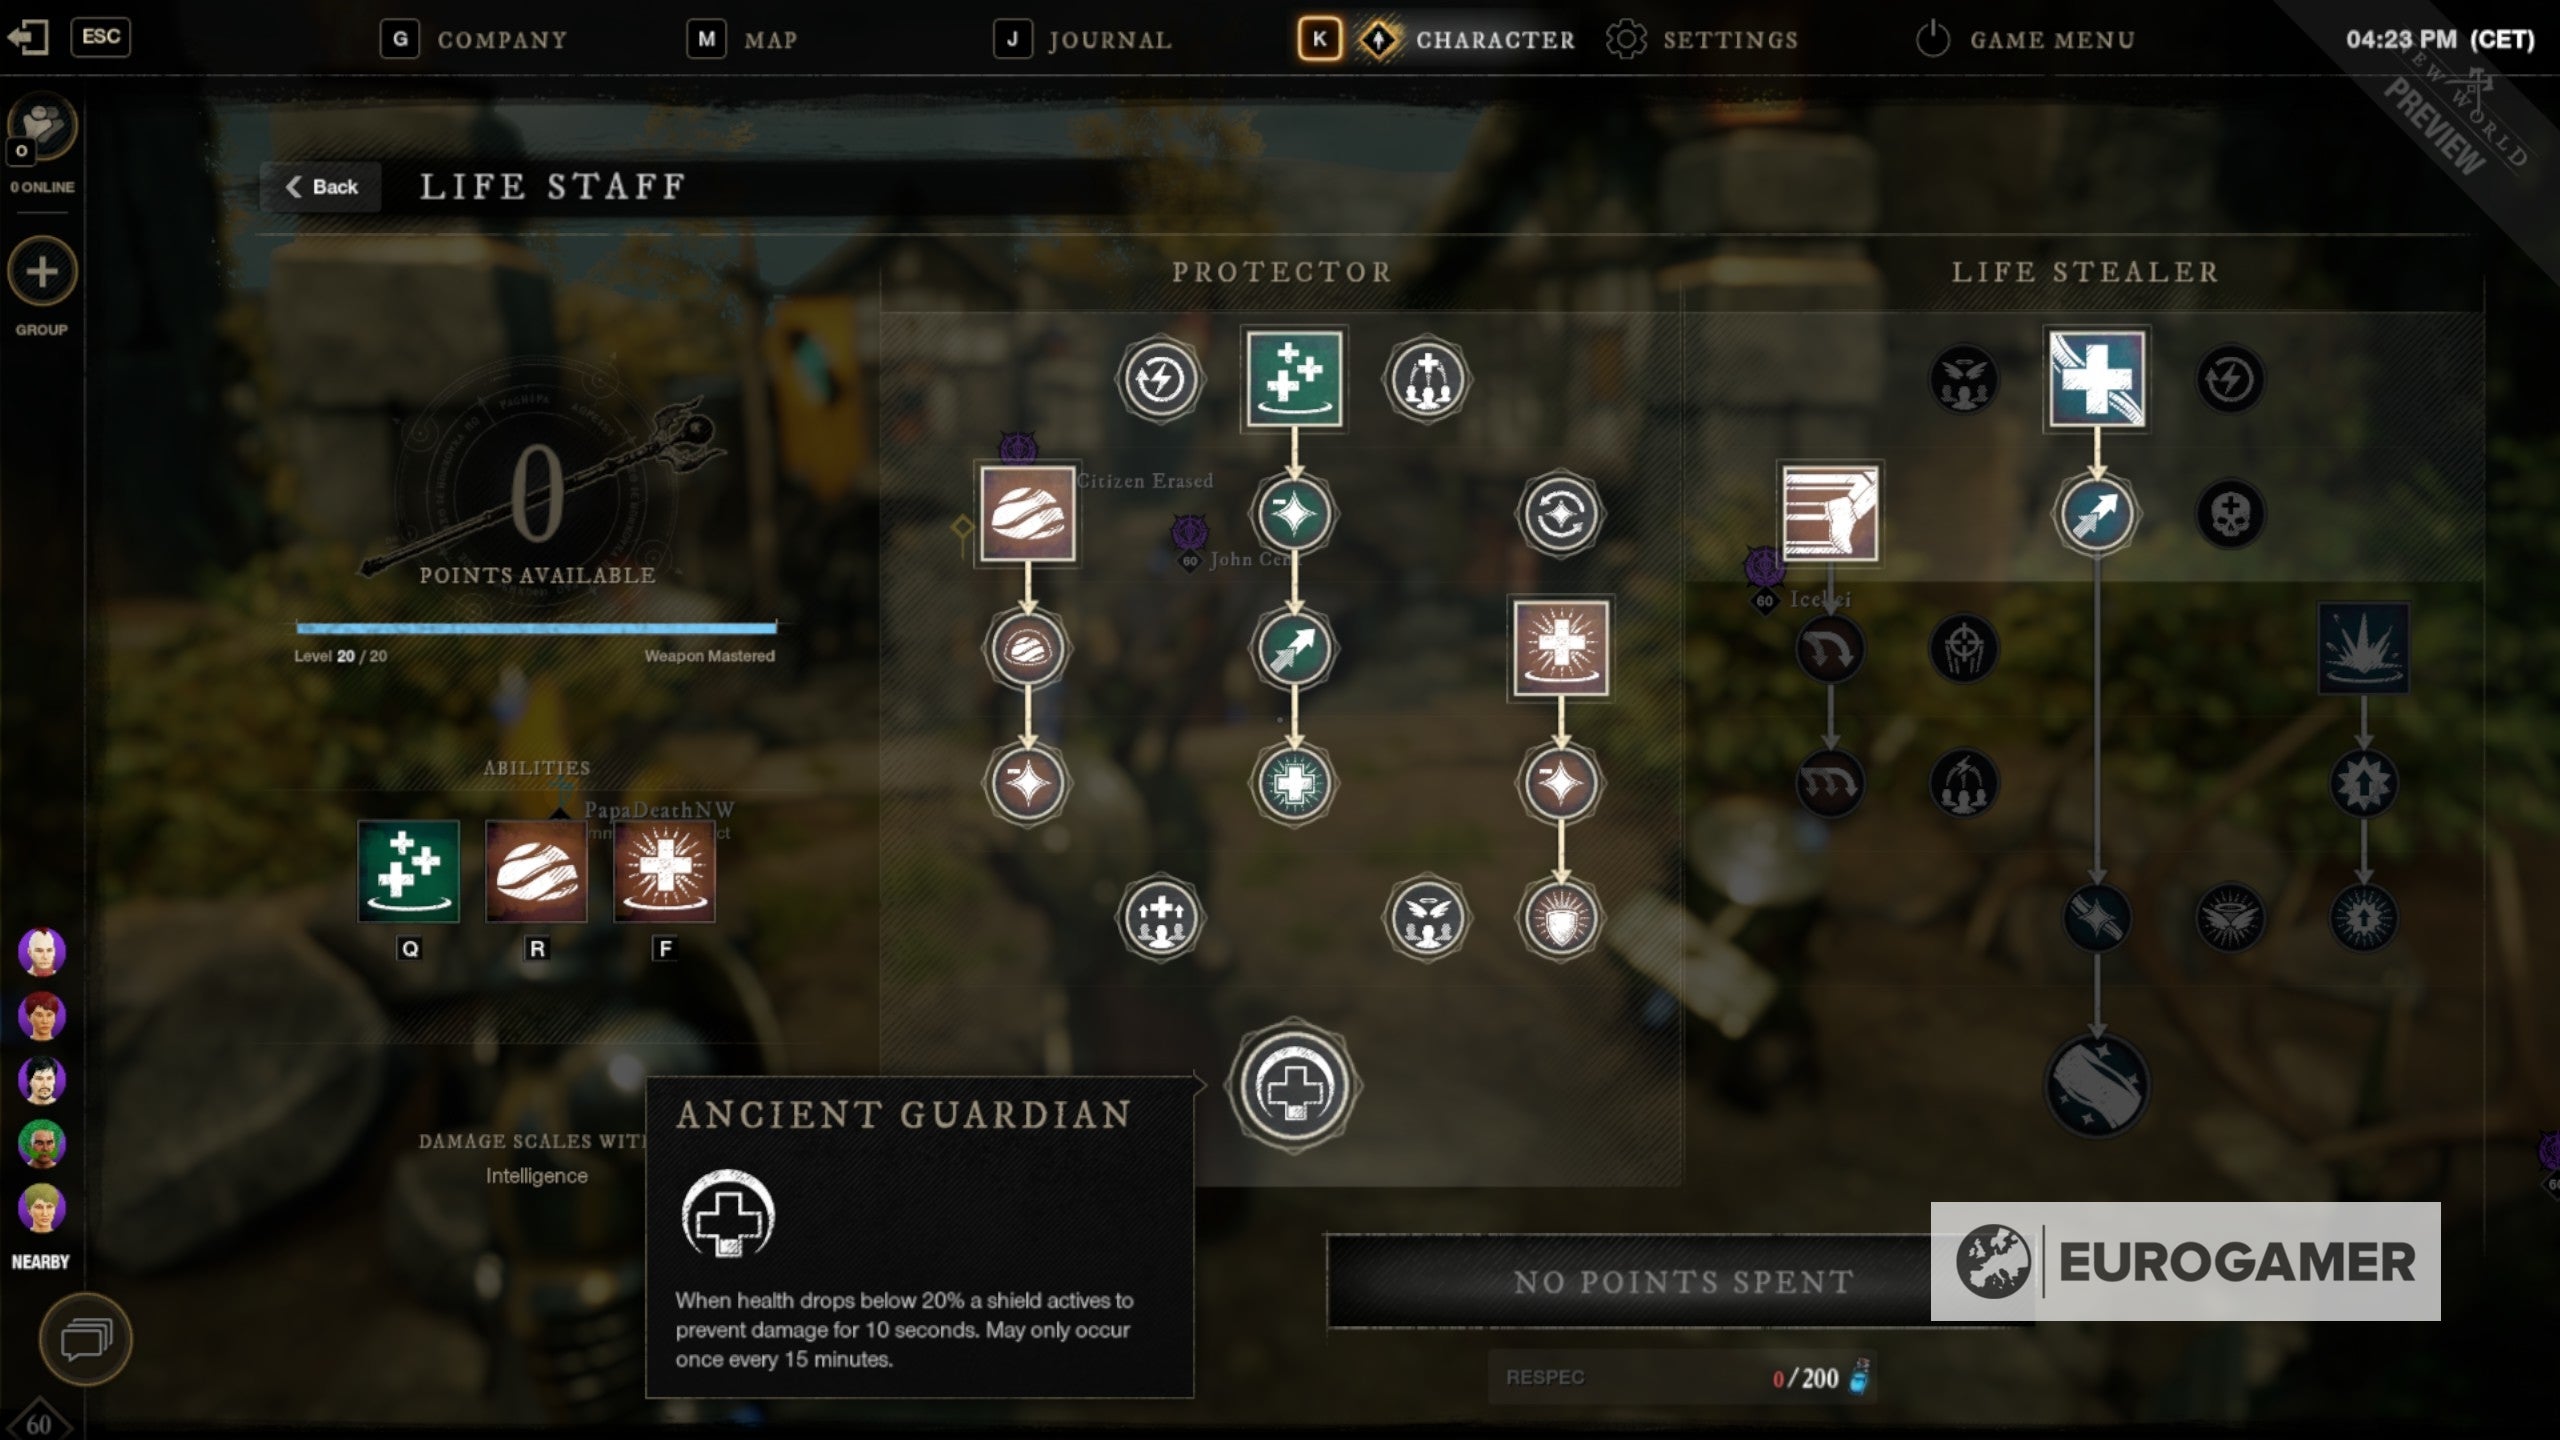This screenshot has height=1440, width=2560.
Task: Click the No Points Spent button
Action: tap(1682, 1282)
